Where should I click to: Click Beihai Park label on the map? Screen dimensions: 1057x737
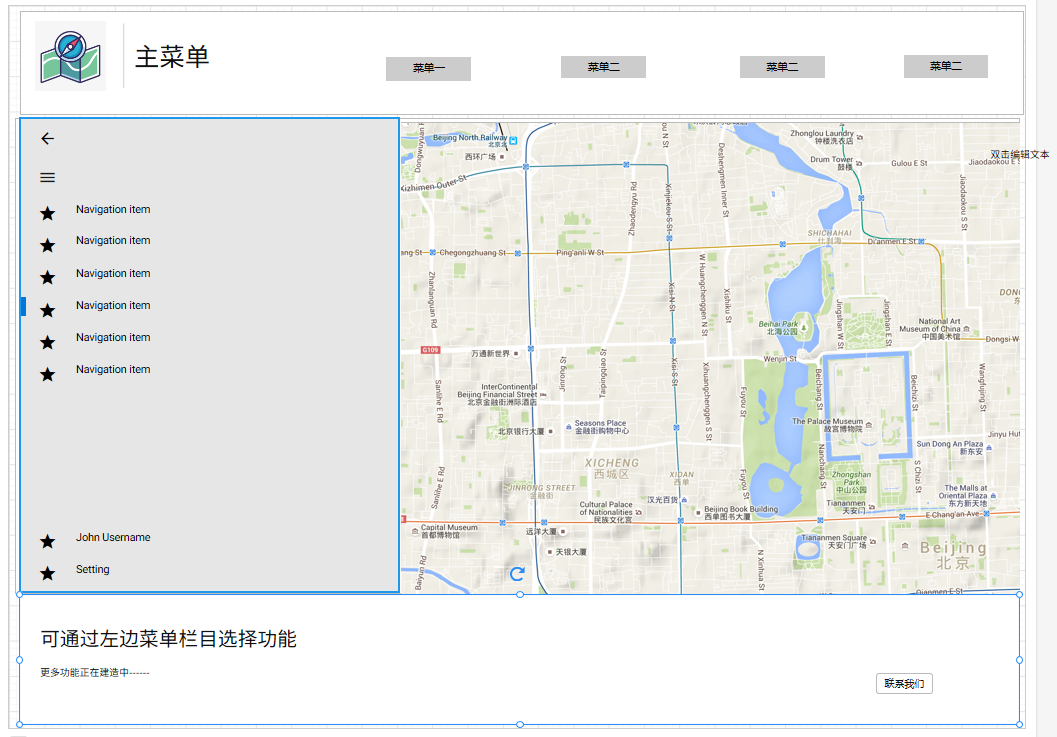coord(778,328)
